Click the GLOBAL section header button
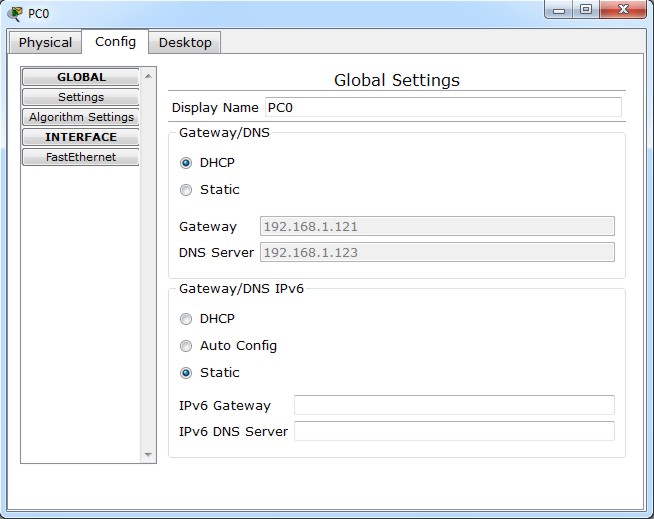Image resolution: width=654 pixels, height=519 pixels. (80, 77)
